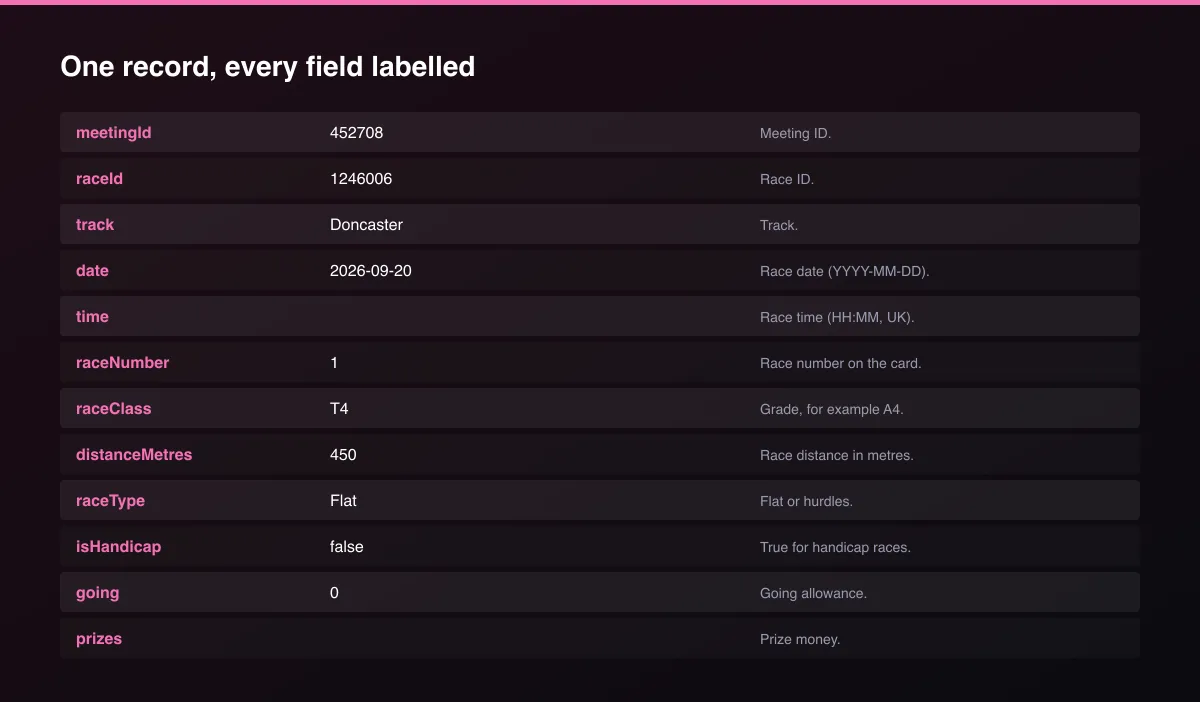Click the "Meeting ID." description
The width and height of the screenshot is (1200, 702).
pyautogui.click(x=795, y=133)
